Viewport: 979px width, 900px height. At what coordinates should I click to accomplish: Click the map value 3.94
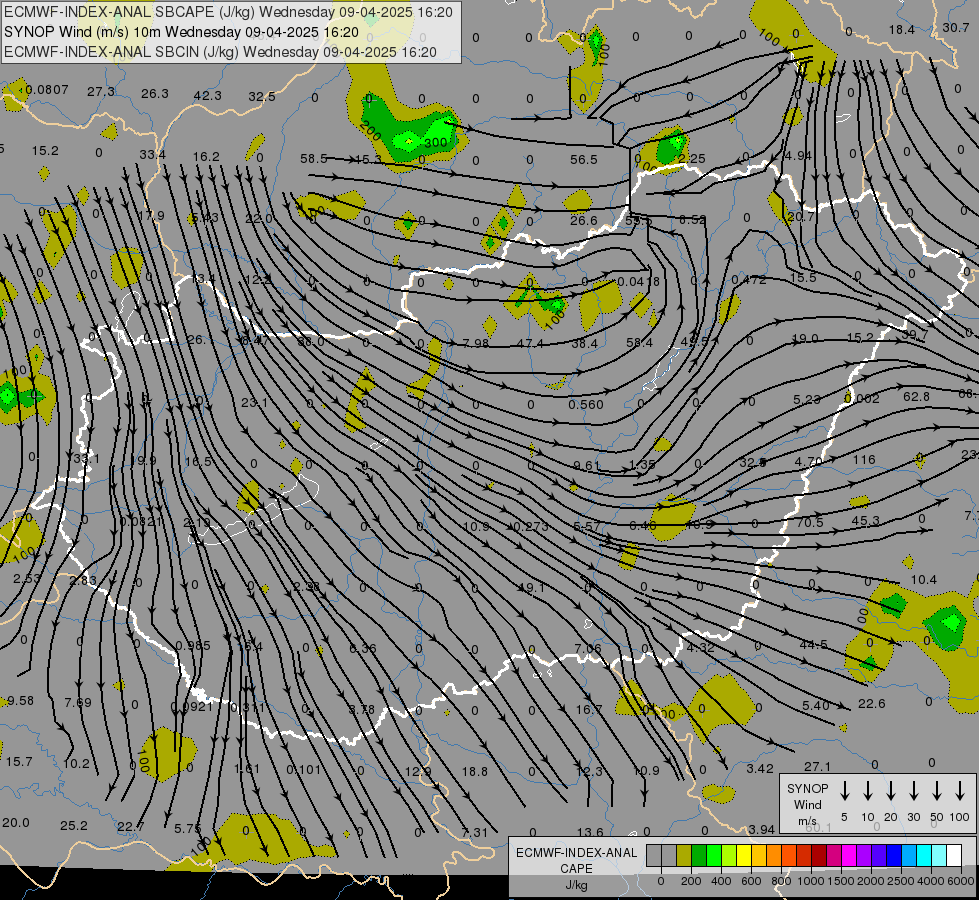(761, 829)
